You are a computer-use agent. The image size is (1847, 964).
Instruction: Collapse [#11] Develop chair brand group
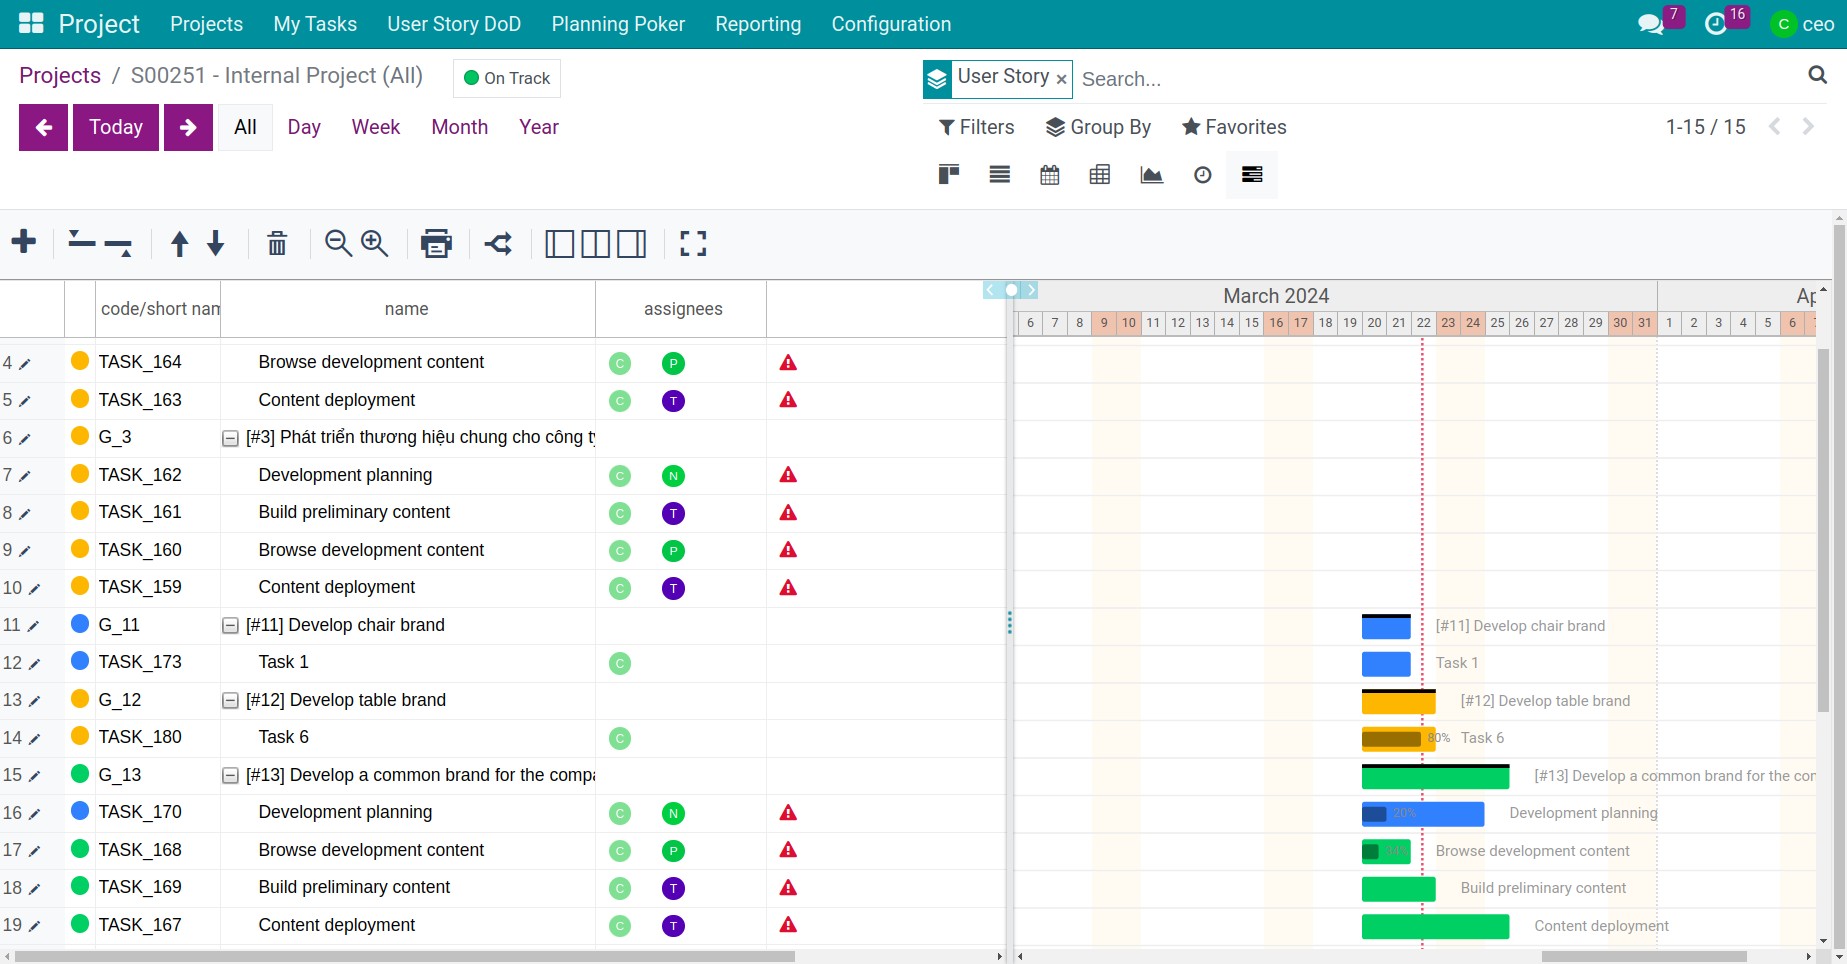230,626
